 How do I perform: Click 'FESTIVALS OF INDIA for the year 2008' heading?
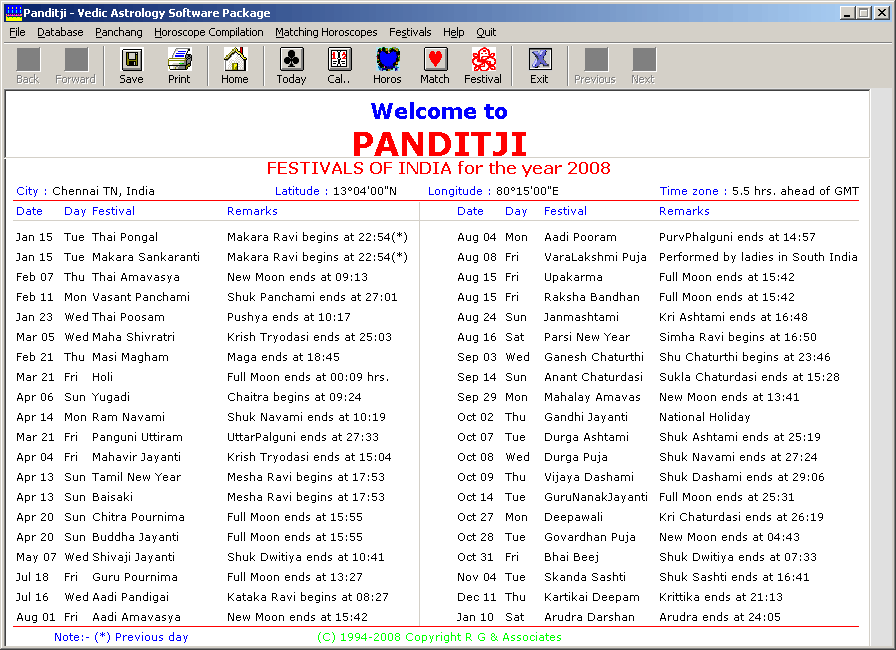(x=438, y=168)
